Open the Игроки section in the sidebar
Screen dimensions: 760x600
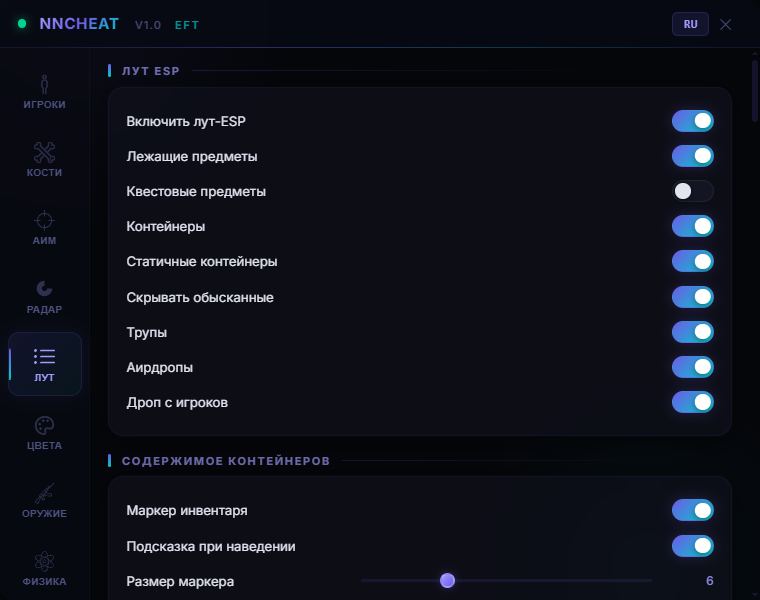[45, 92]
